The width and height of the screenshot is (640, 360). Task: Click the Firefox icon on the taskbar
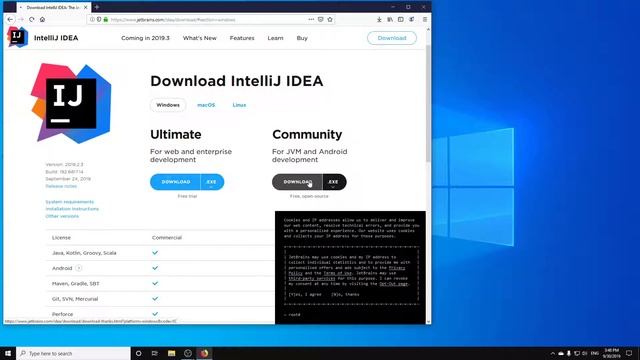tap(204, 353)
